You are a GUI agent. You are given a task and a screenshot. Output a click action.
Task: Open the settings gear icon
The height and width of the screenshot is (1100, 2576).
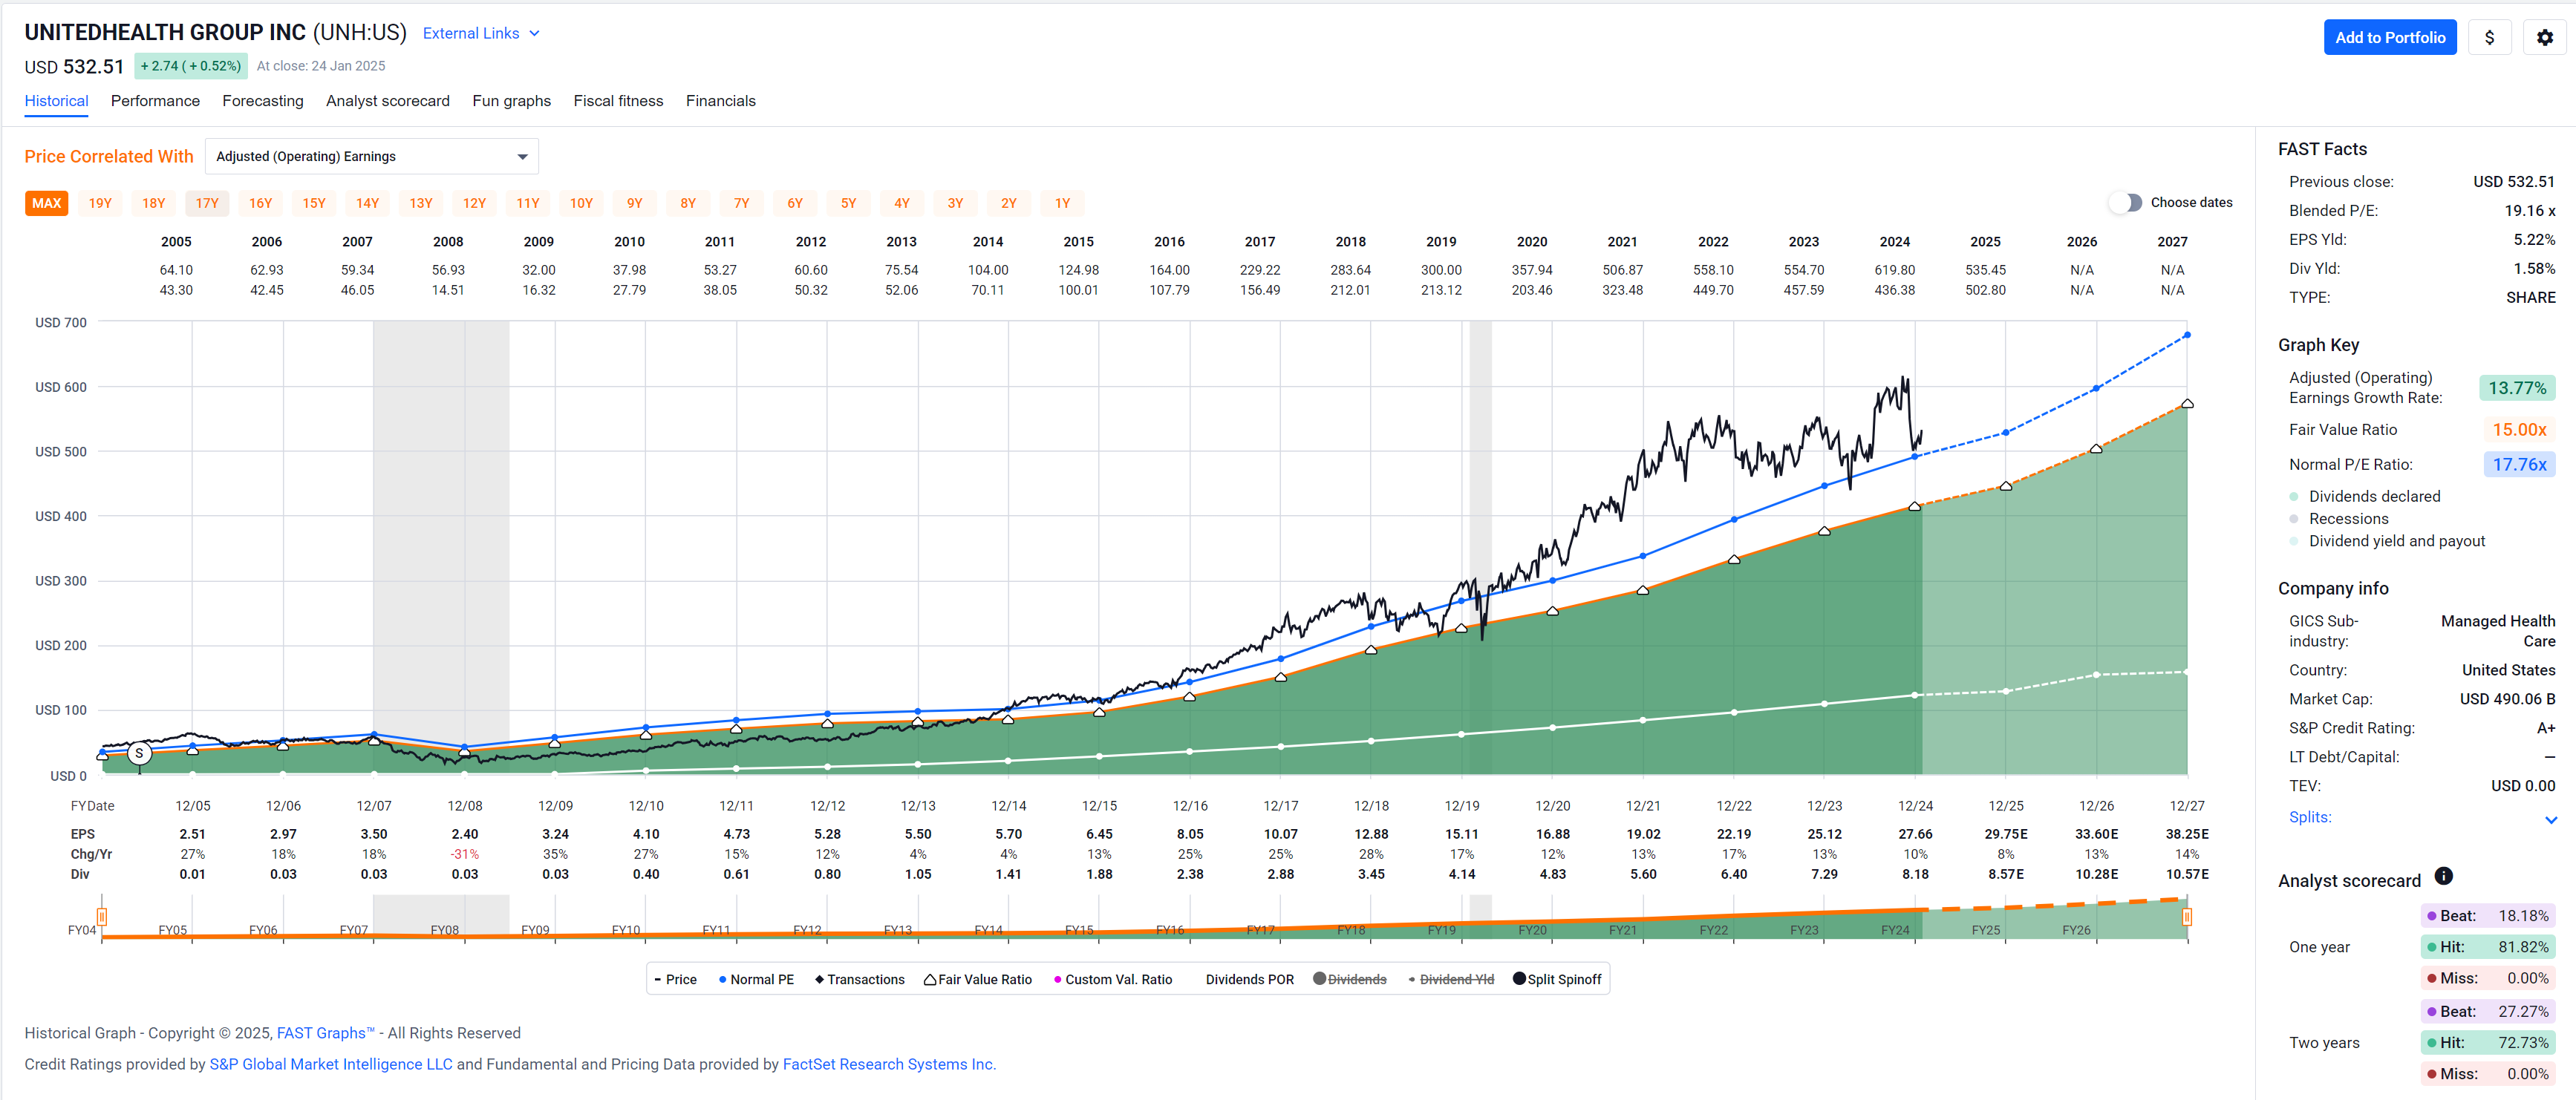(2544, 38)
